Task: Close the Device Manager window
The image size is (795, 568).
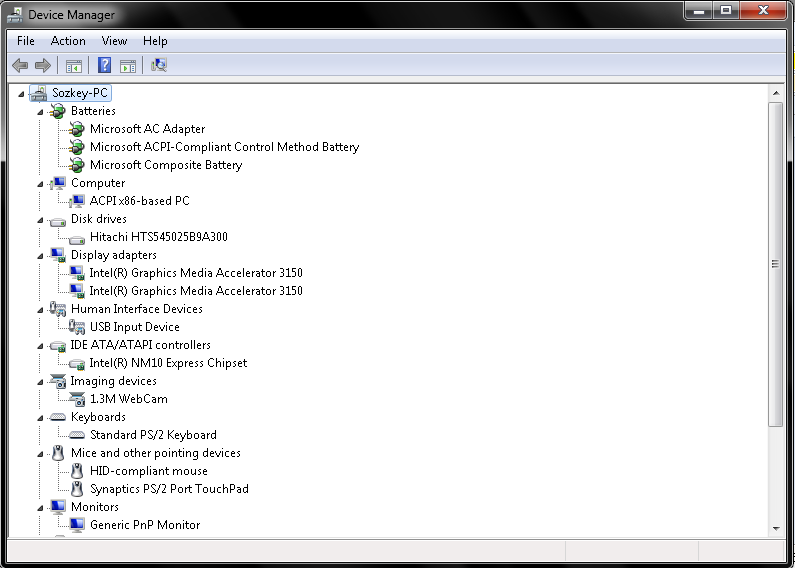Action: click(x=763, y=10)
